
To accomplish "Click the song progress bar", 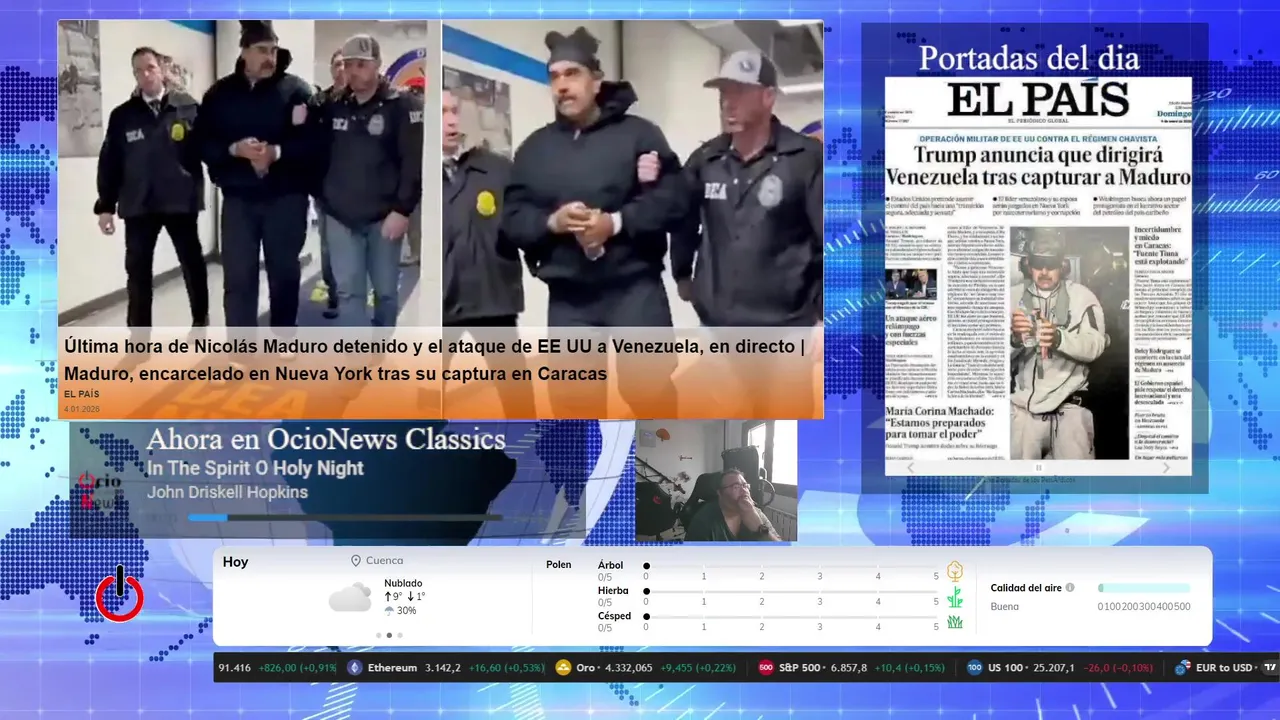I will (x=345, y=517).
